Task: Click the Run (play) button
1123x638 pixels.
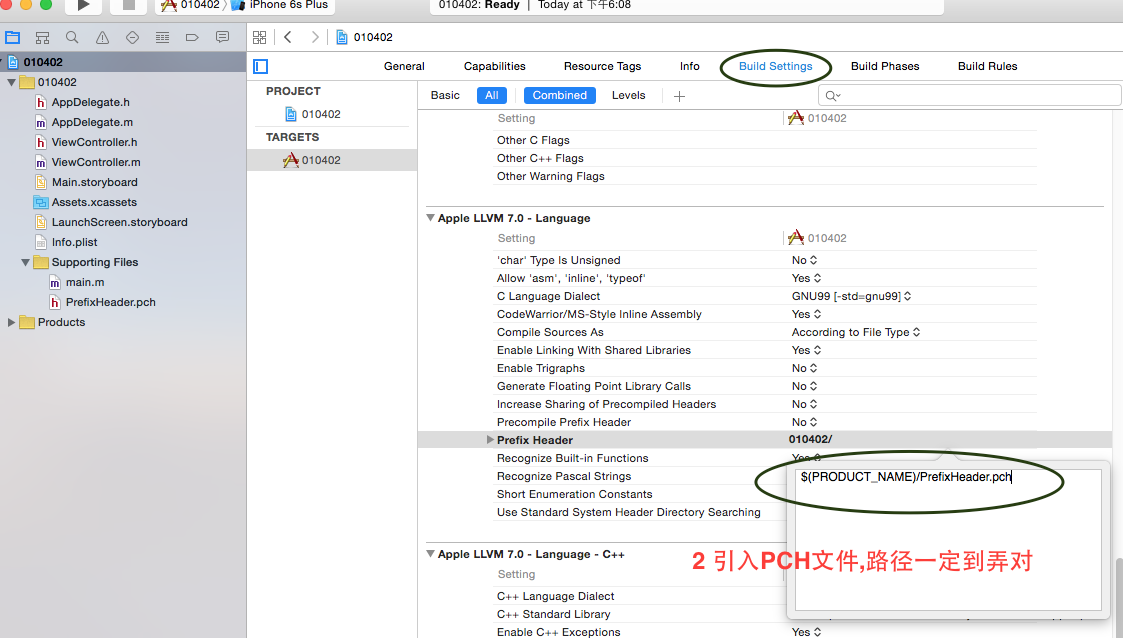Action: point(83,5)
